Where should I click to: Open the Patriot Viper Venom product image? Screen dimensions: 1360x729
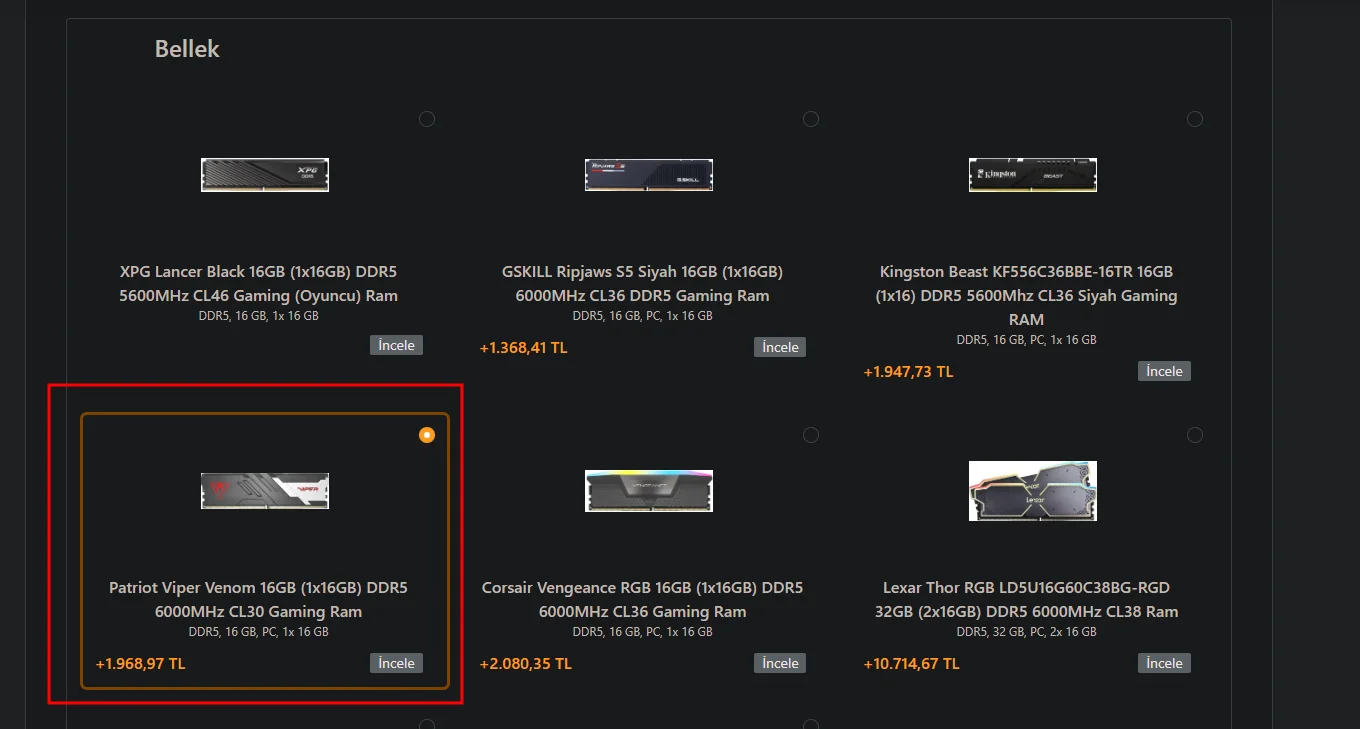click(265, 491)
